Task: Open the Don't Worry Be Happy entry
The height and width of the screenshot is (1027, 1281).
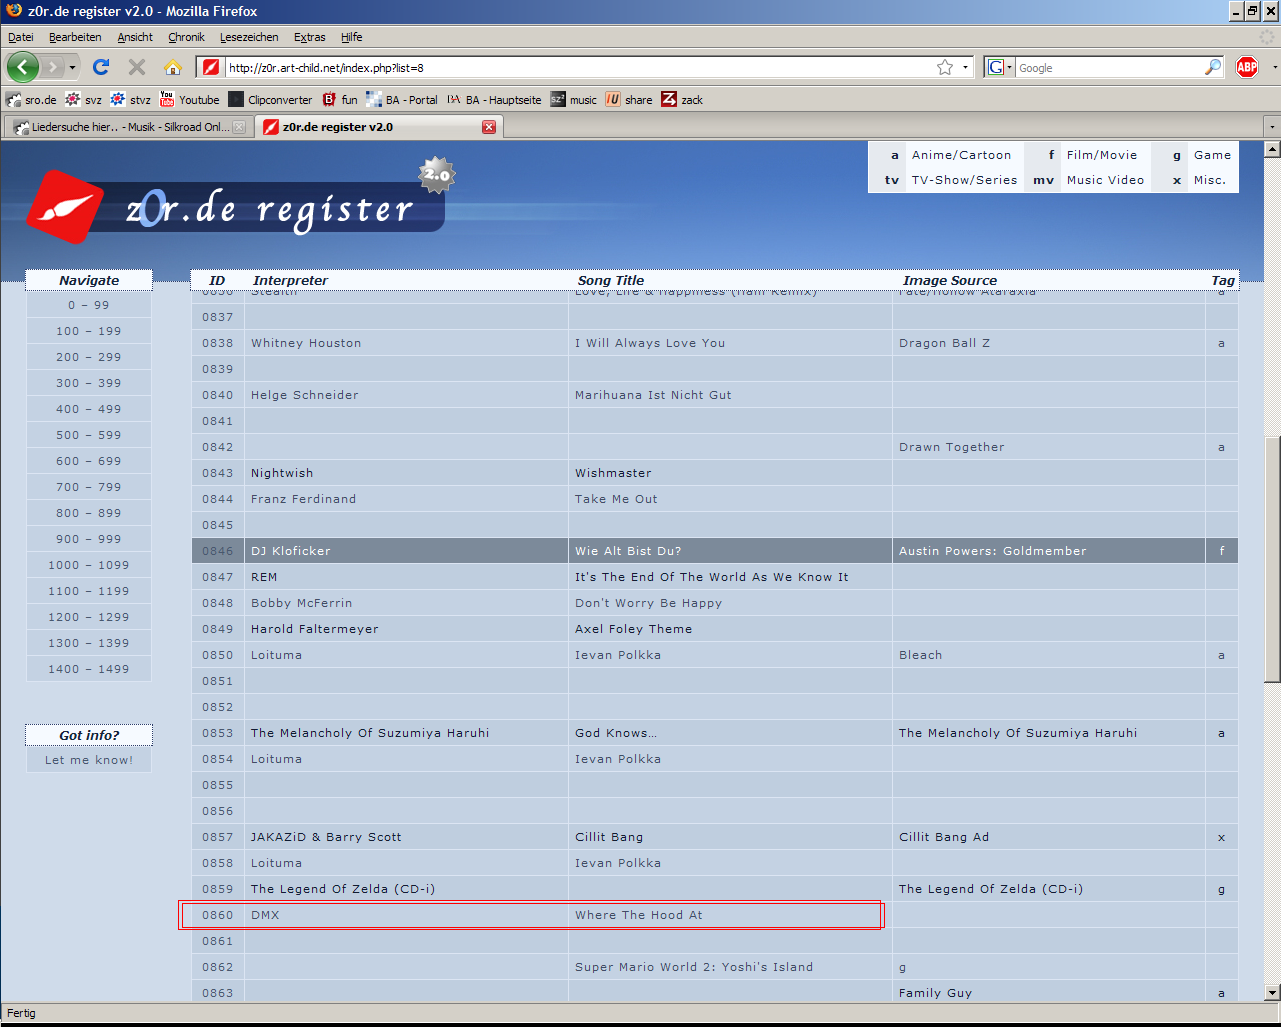Action: coord(648,603)
